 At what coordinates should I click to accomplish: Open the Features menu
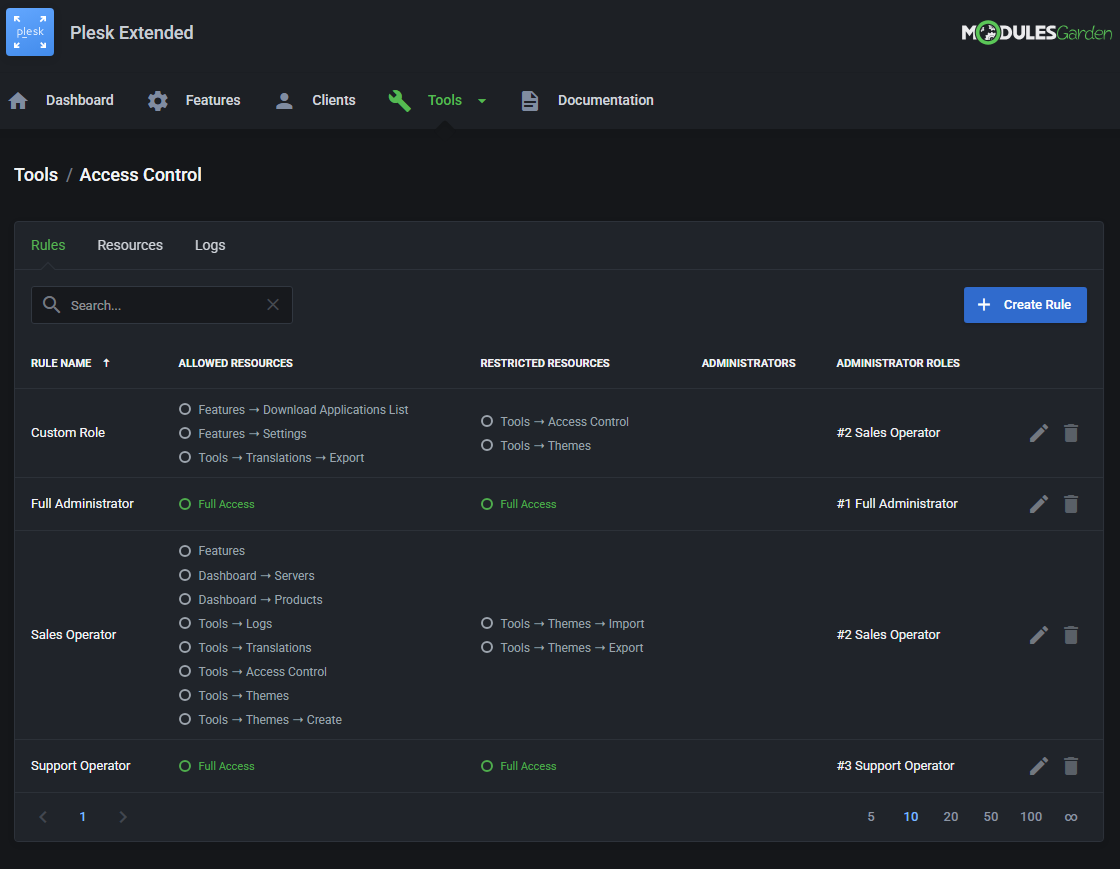[213, 101]
